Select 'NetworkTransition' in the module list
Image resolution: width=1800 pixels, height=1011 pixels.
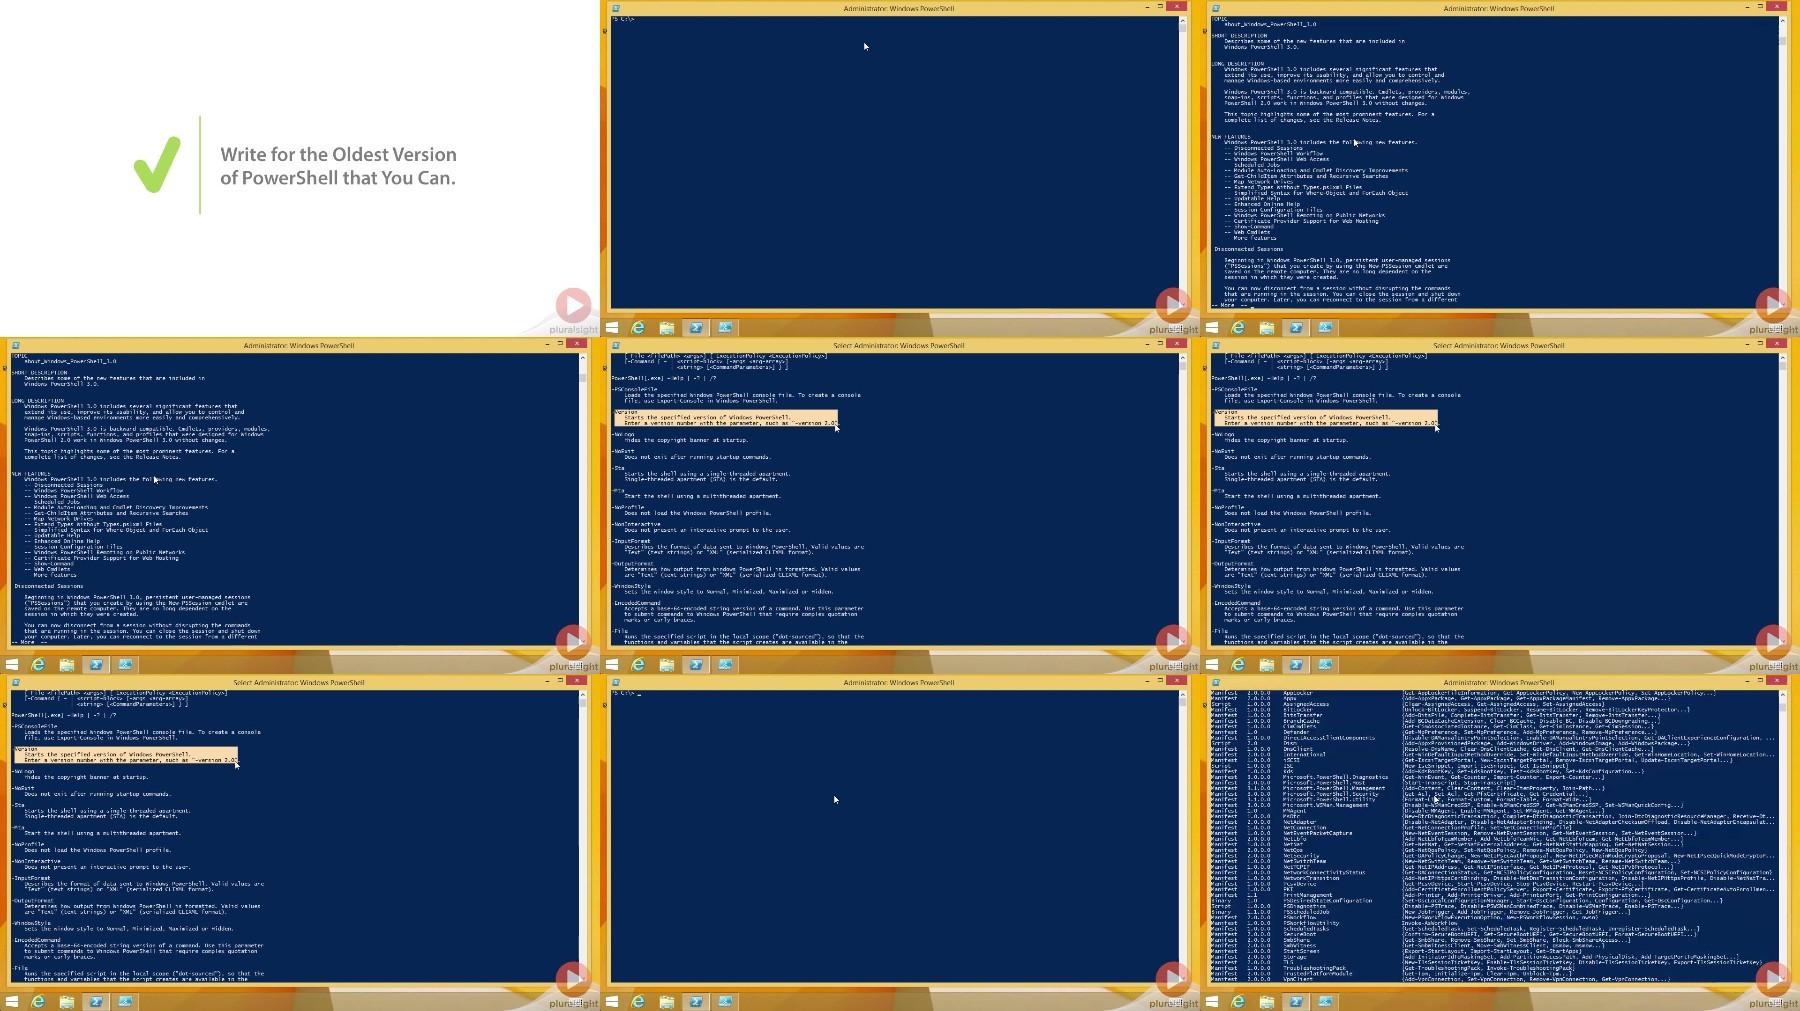[1311, 878]
